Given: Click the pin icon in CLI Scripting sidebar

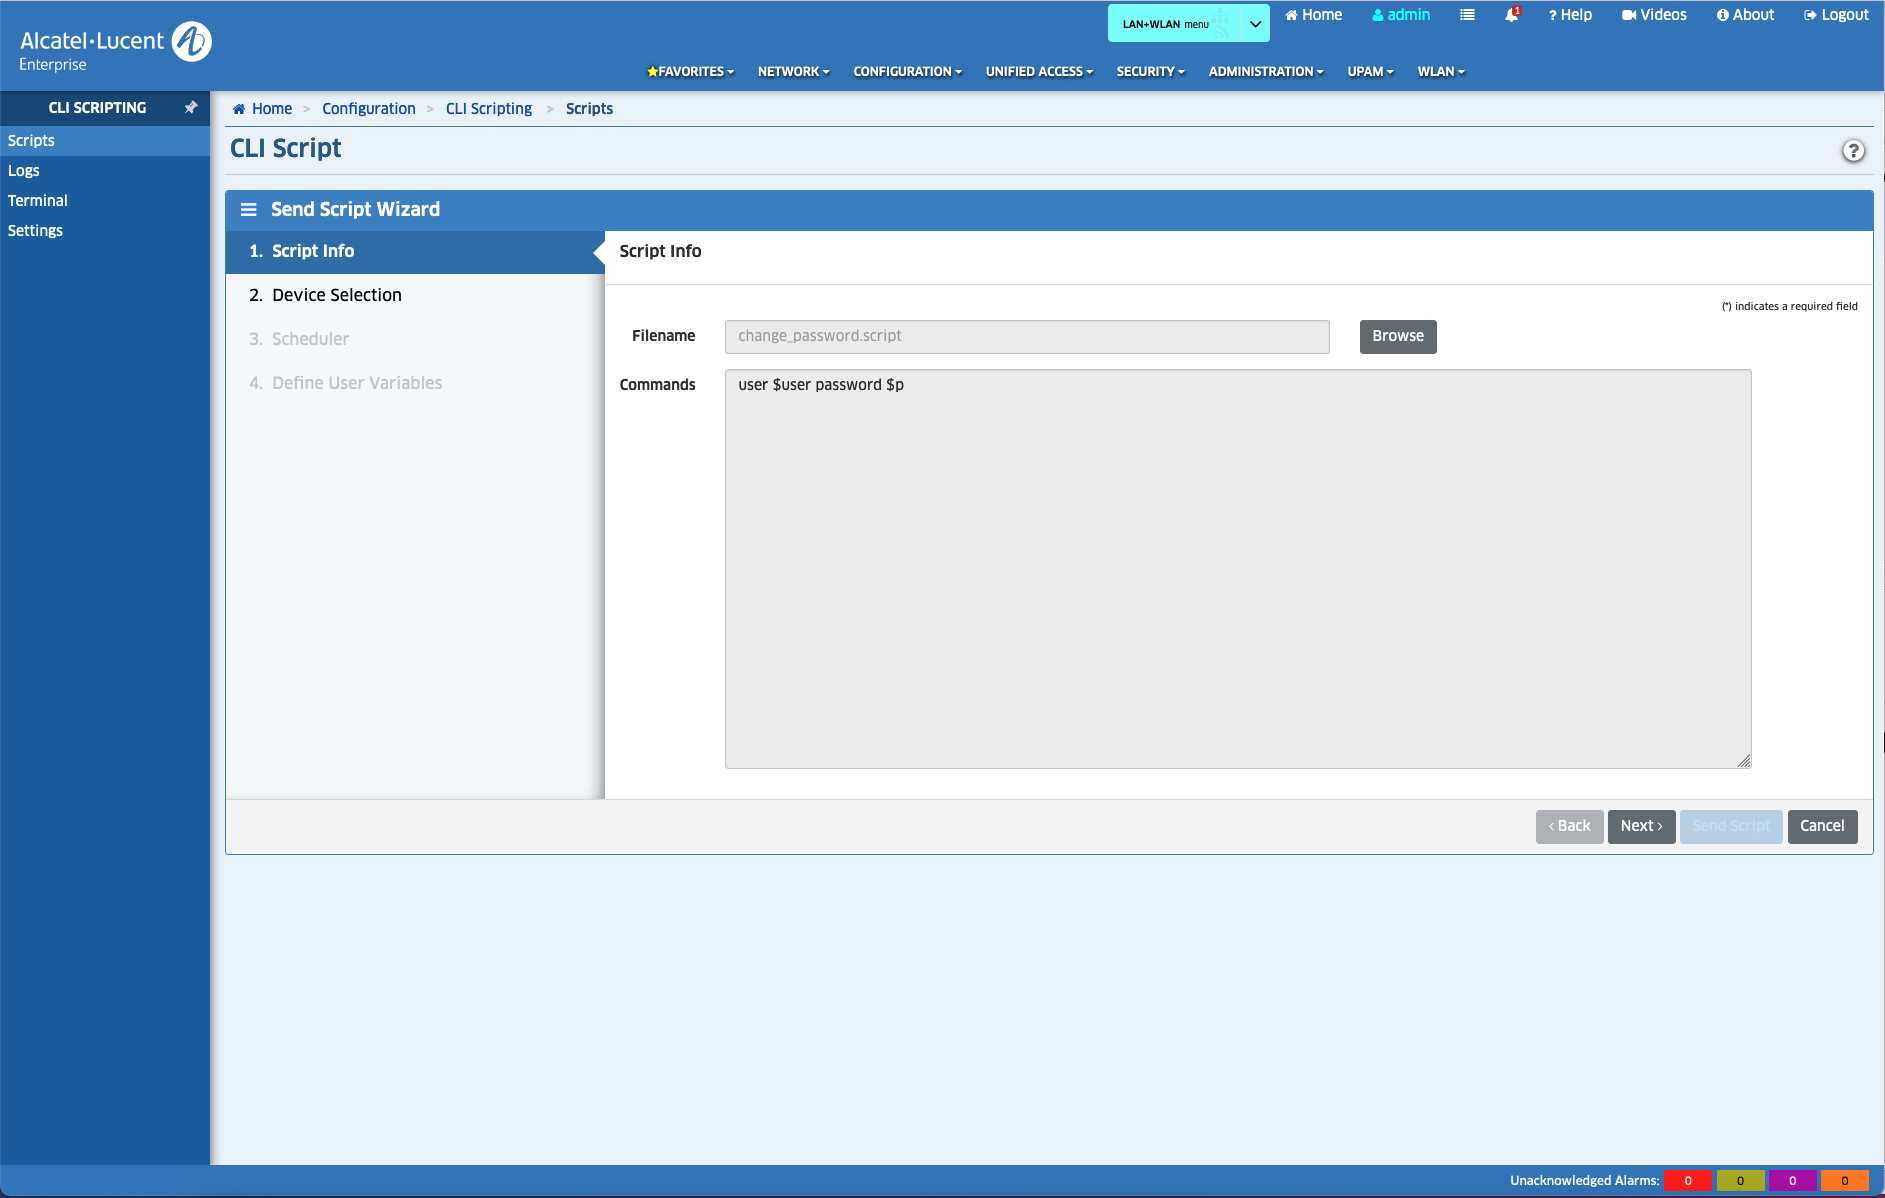Looking at the screenshot, I should click(x=191, y=107).
